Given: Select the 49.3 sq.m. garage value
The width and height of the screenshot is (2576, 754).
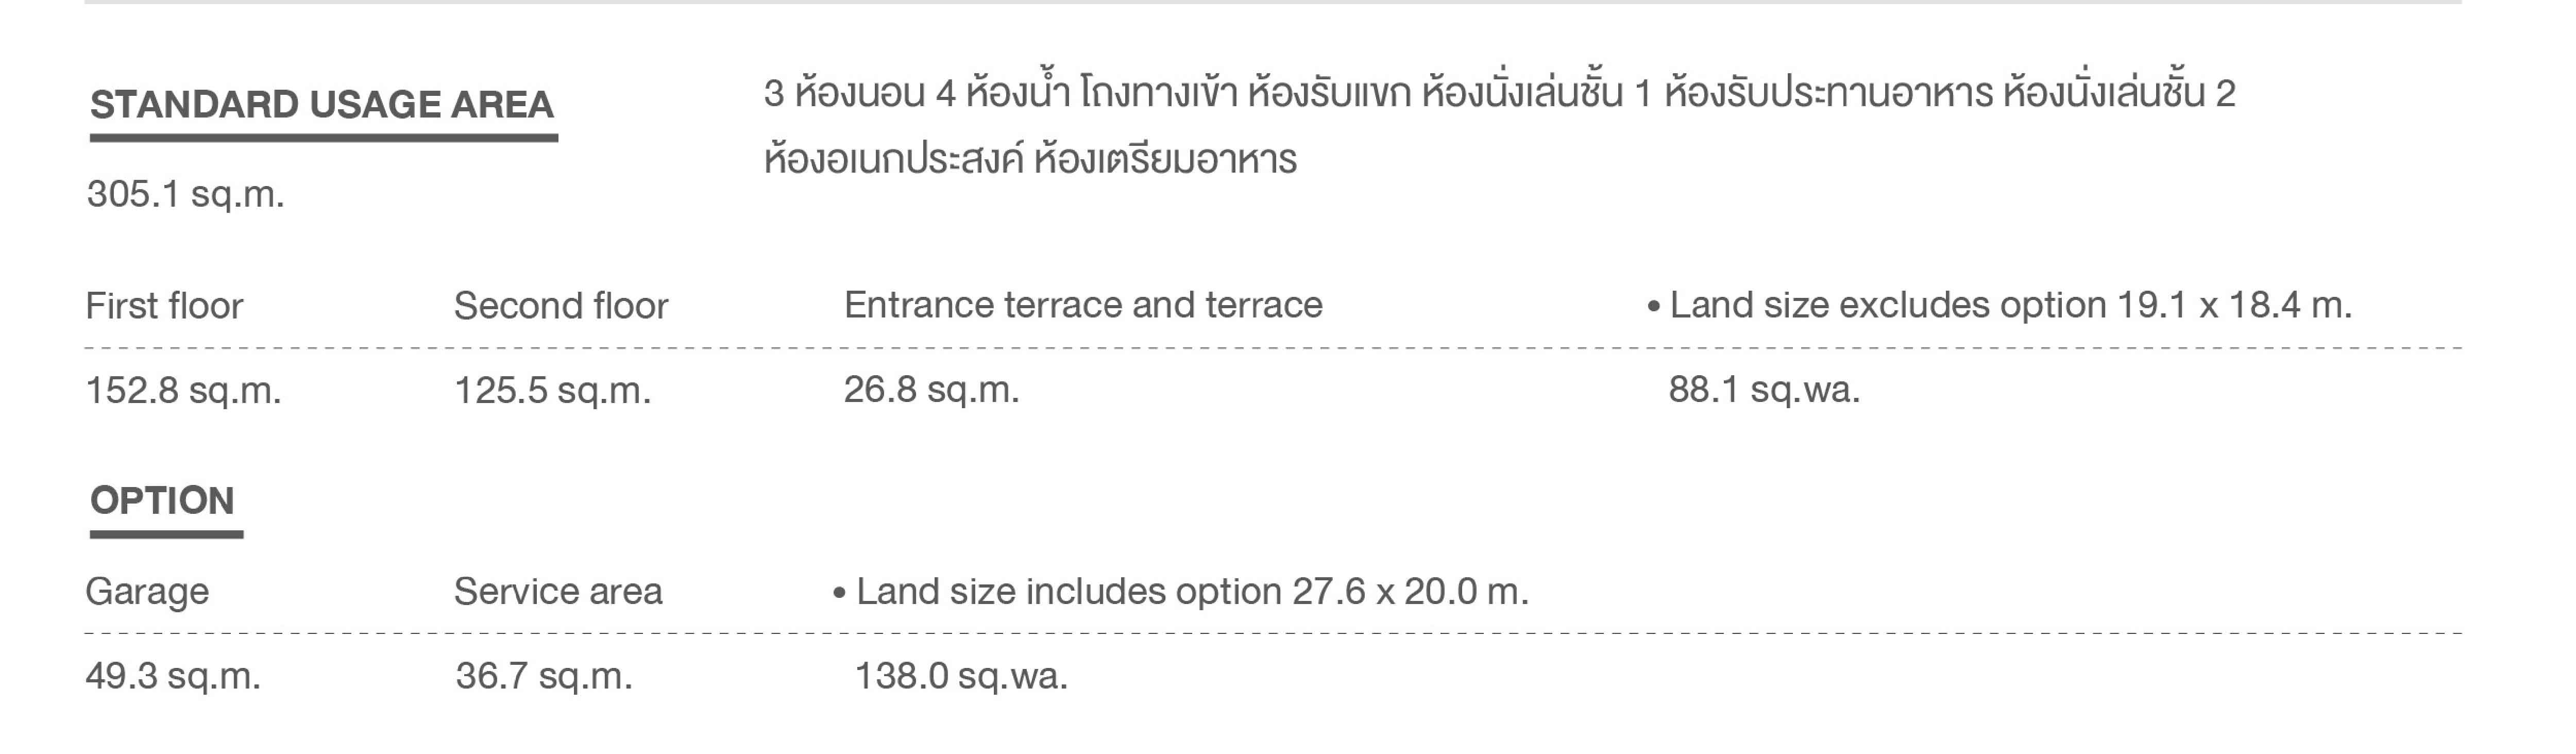Looking at the screenshot, I should [173, 677].
